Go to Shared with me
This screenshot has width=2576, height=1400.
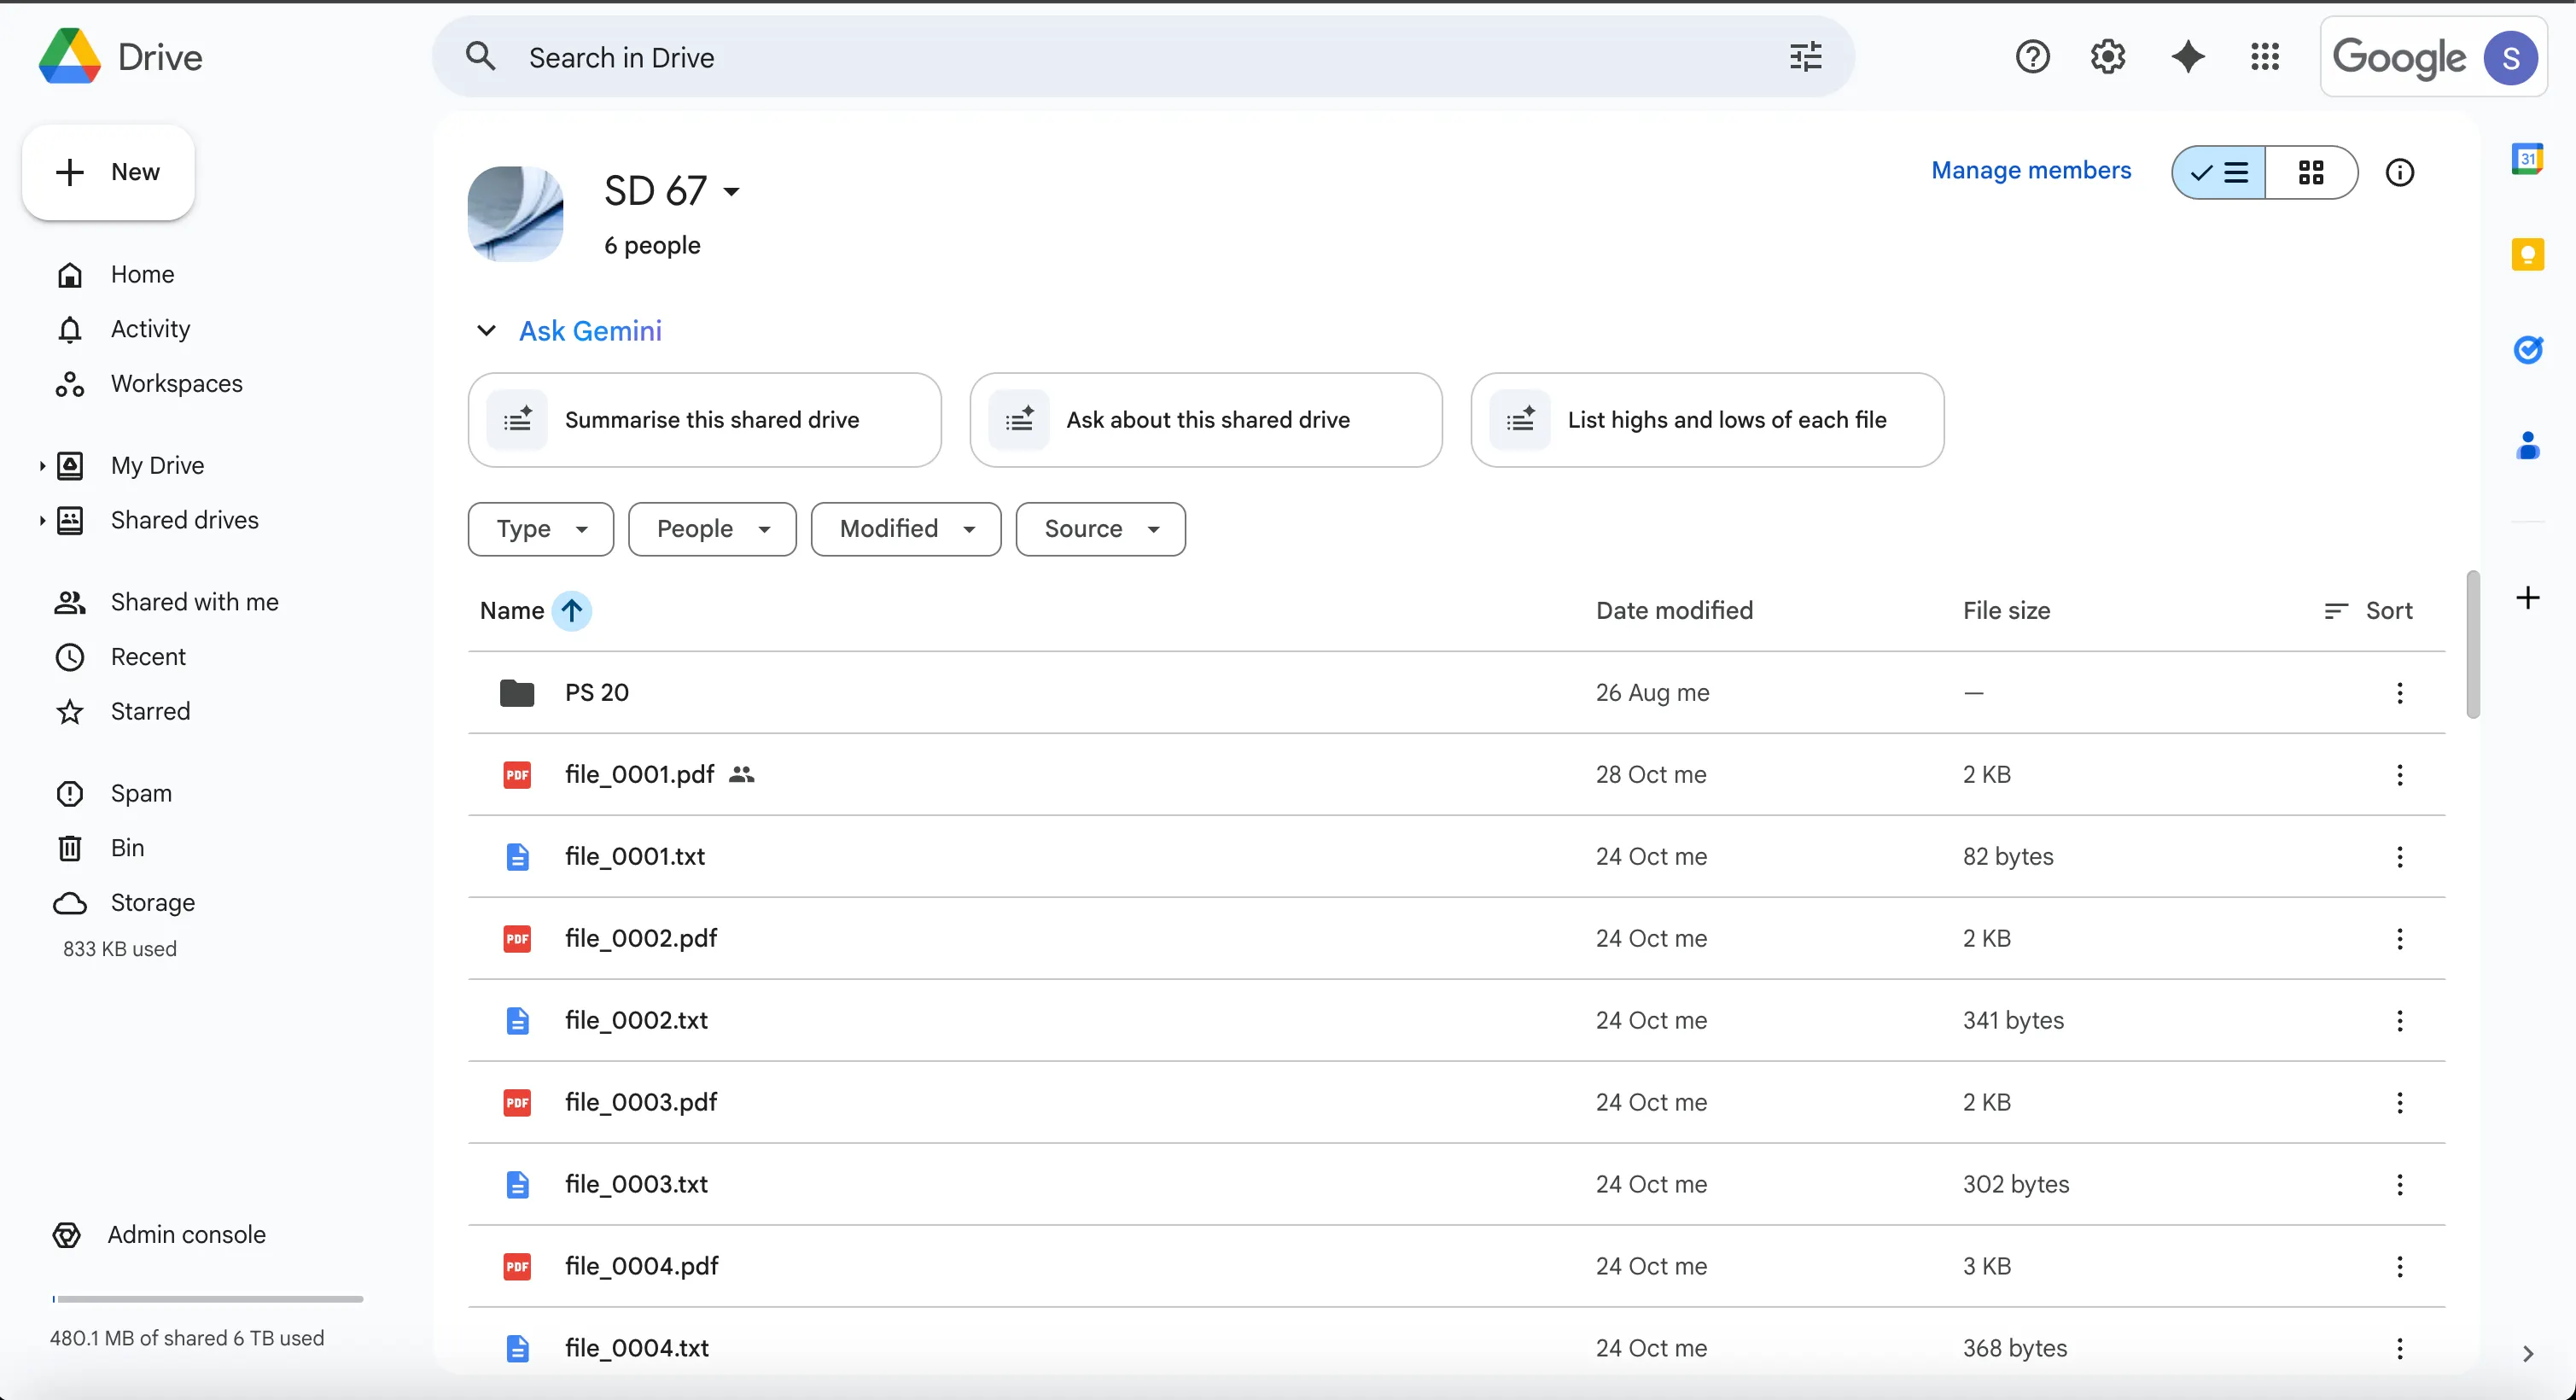[194, 602]
